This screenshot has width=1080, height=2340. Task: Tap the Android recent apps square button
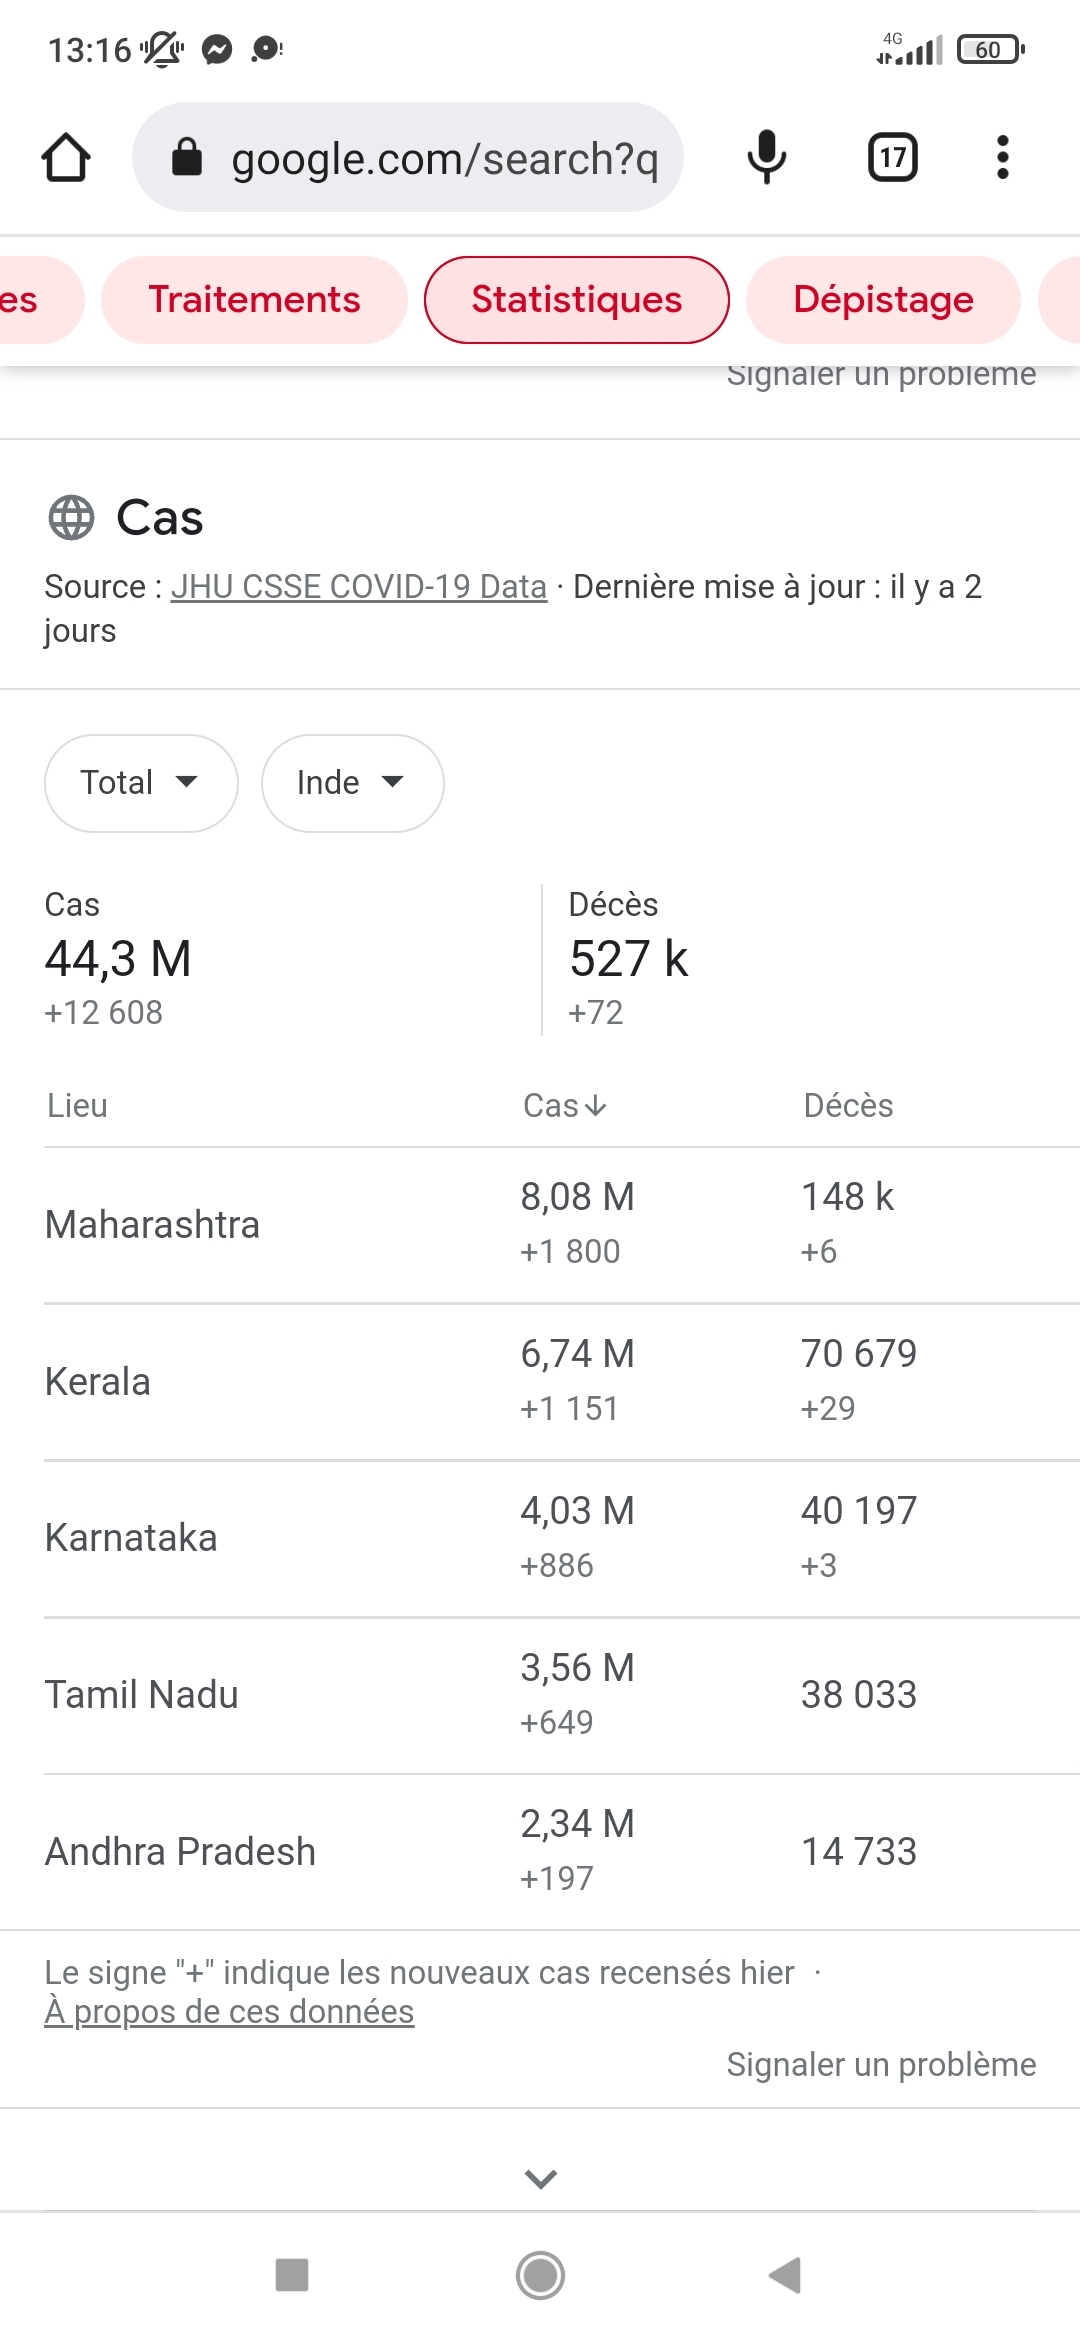pyautogui.click(x=292, y=2275)
